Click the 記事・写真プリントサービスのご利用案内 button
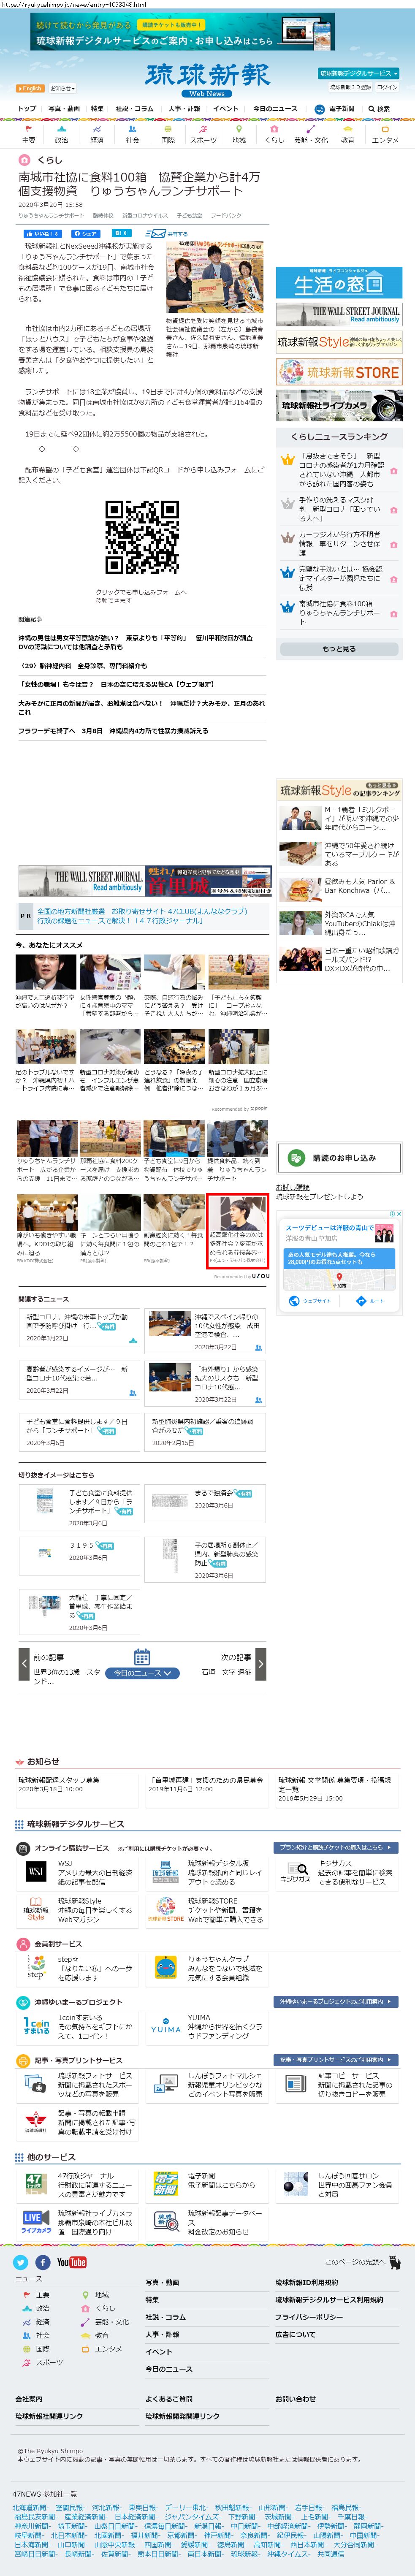The height and width of the screenshot is (2576, 415). (x=337, y=2060)
